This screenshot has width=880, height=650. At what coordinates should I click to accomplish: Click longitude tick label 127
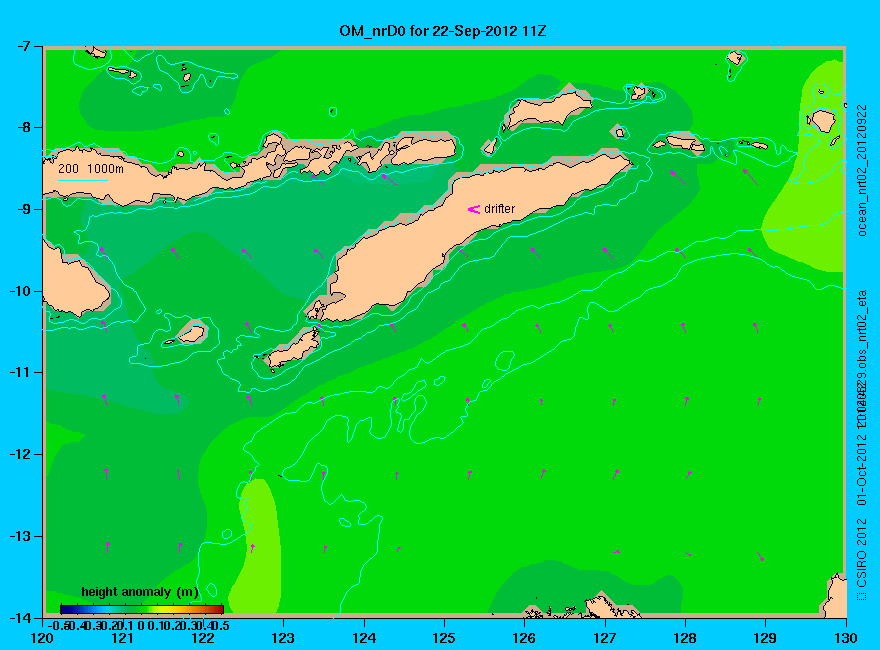pos(604,638)
